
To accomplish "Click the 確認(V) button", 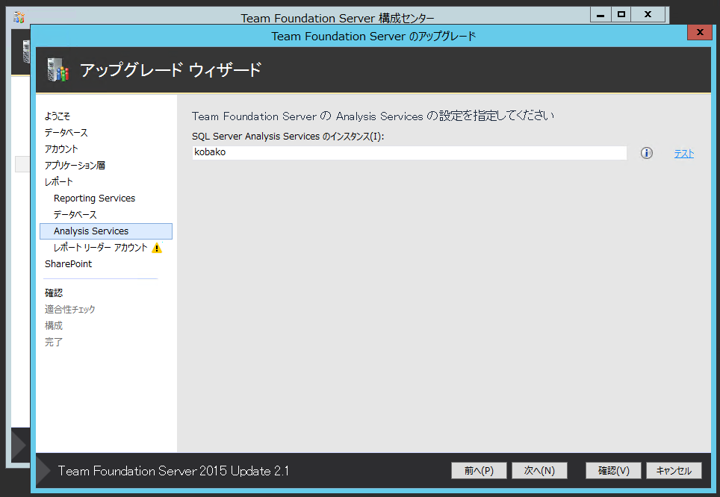I will point(613,470).
